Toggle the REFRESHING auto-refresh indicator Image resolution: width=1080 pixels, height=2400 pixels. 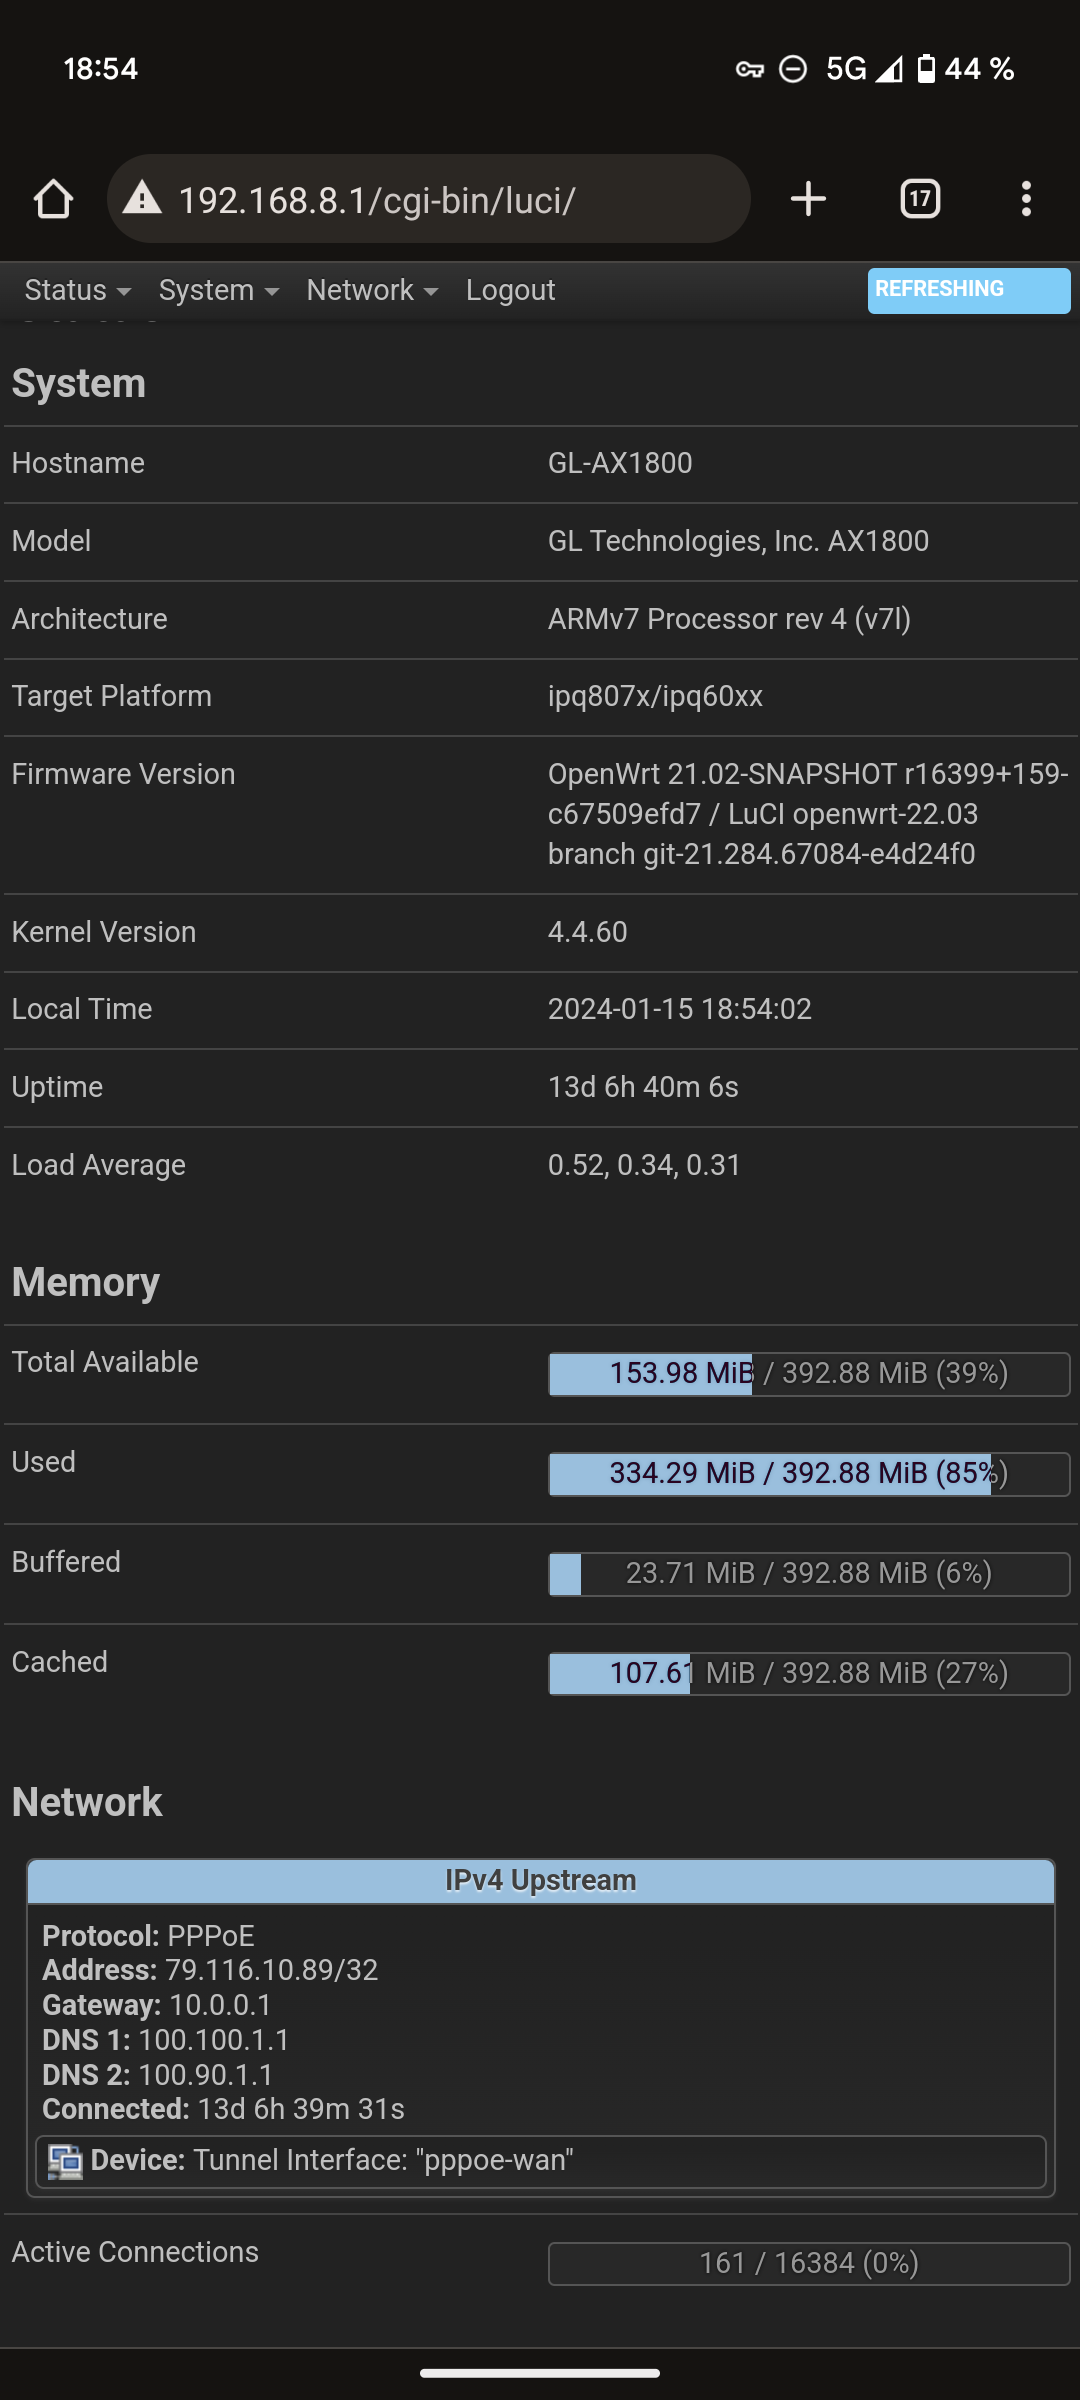pyautogui.click(x=968, y=290)
